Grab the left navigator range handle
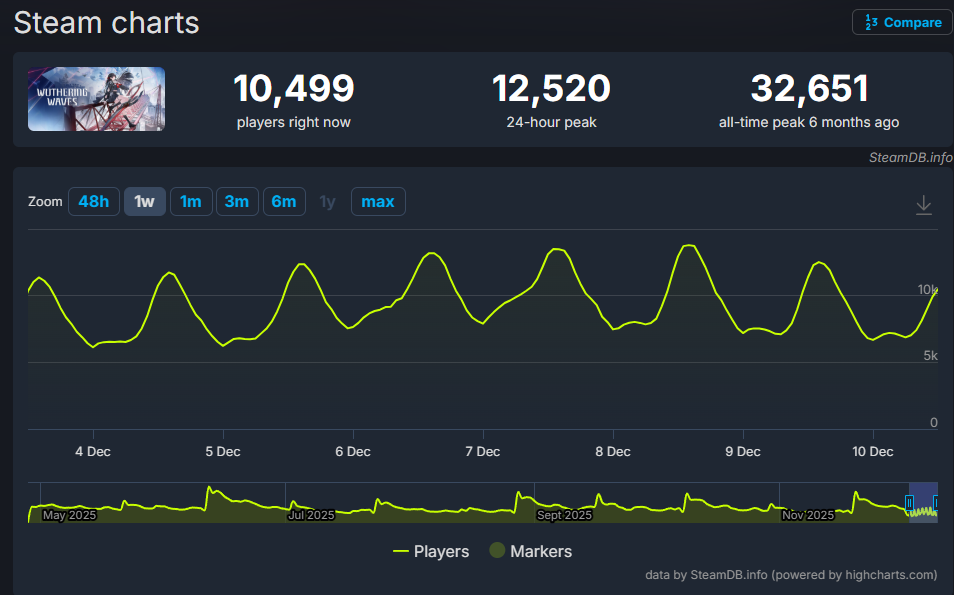This screenshot has width=954, height=595. [x=909, y=503]
